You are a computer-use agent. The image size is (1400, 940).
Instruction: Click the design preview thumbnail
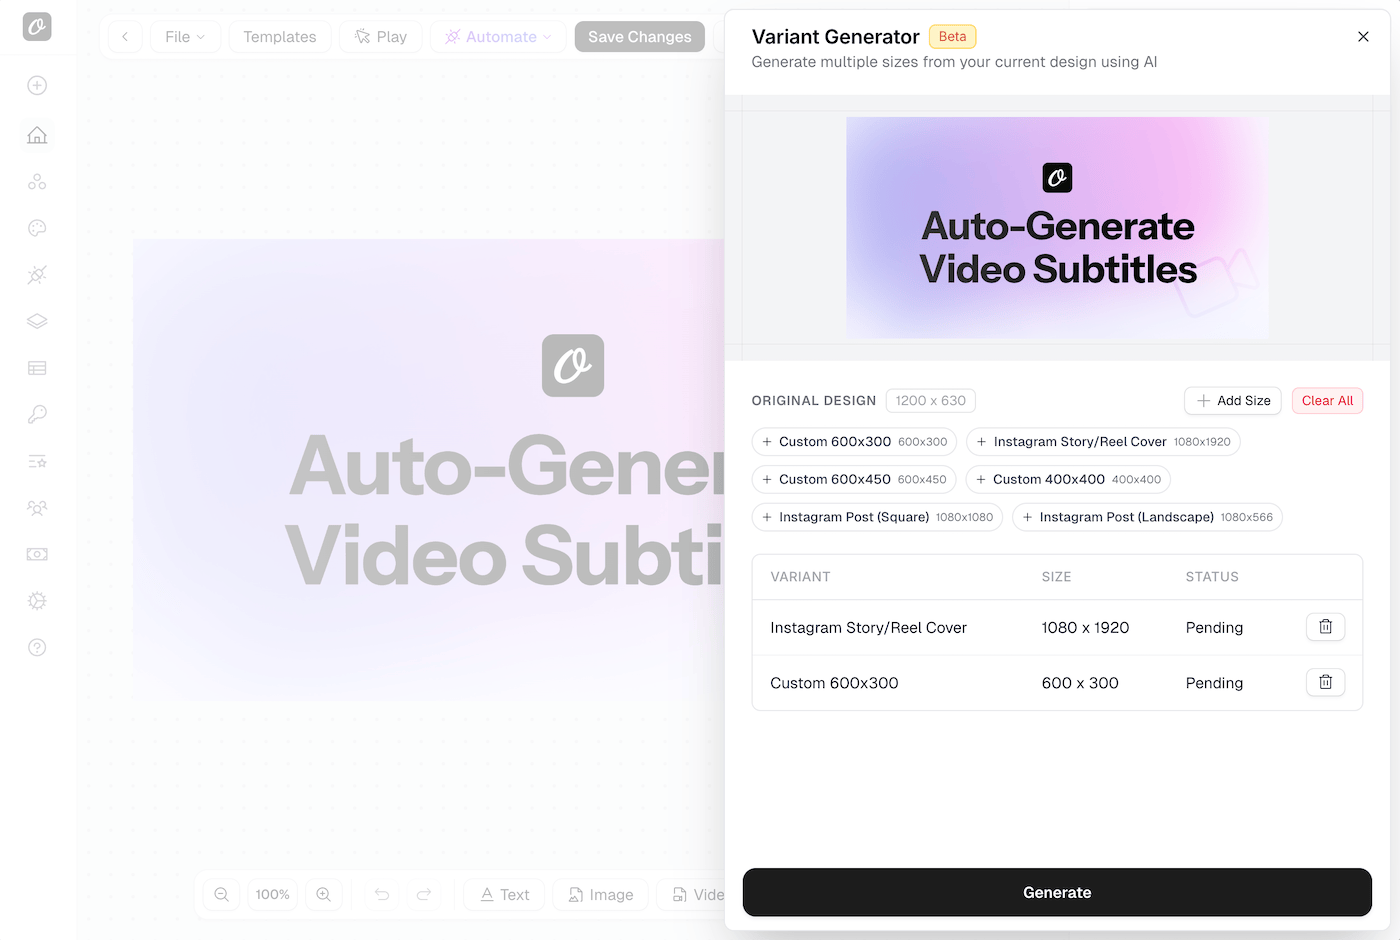coord(1057,228)
